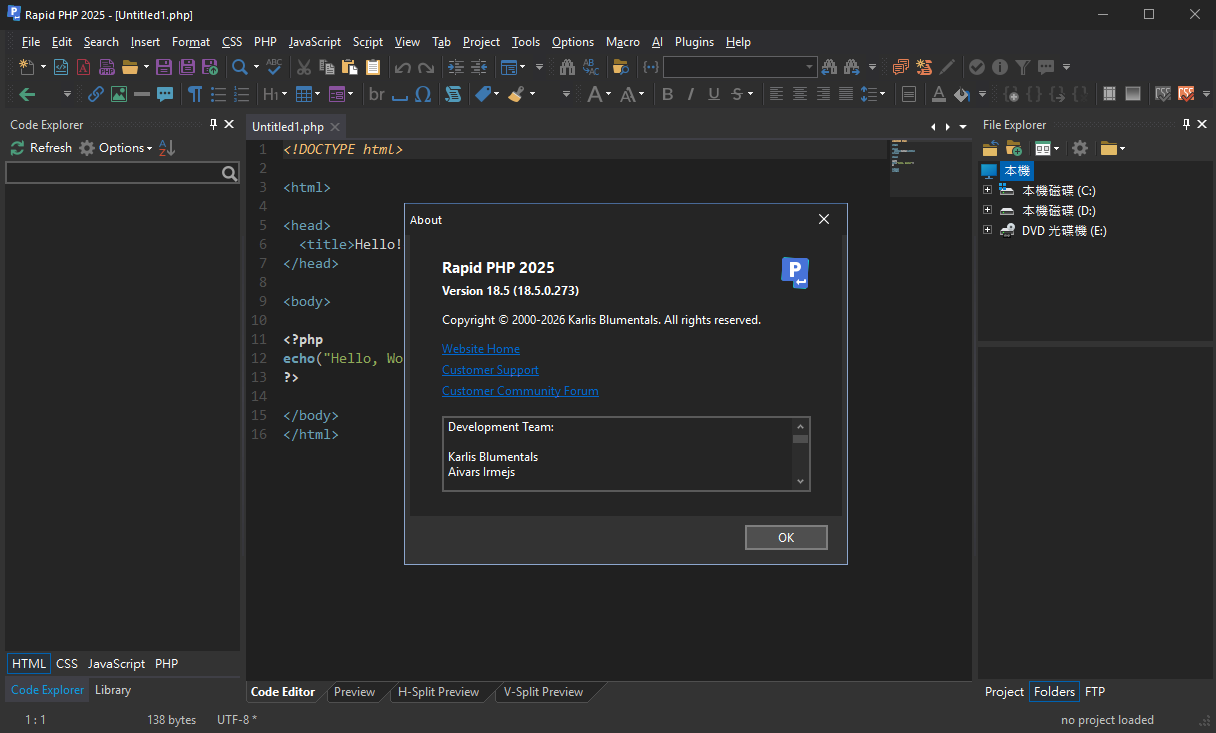The image size is (1216, 733).
Task: Switch to the H-Split Preview tab
Action: [438, 692]
